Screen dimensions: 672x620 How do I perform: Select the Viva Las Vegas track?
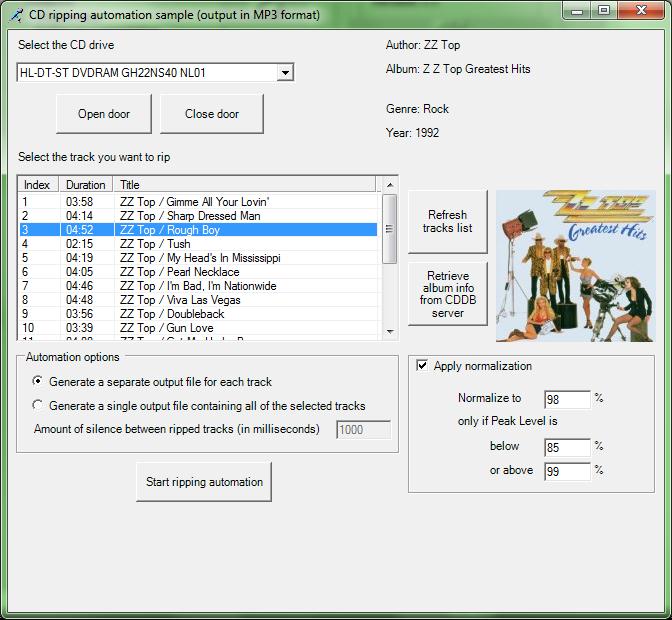[x=180, y=300]
